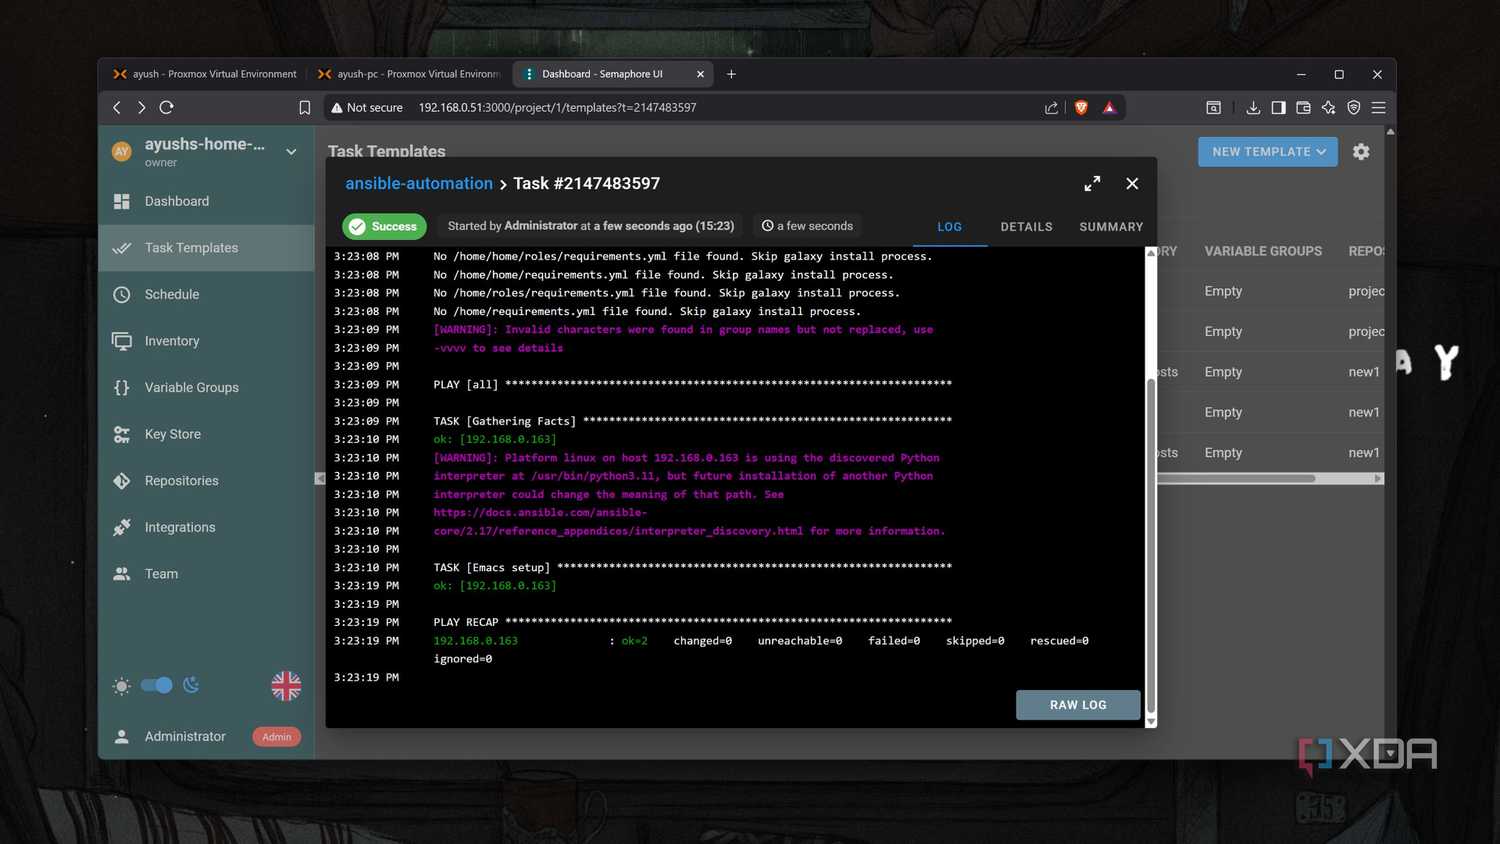Open browser downloads icon
The width and height of the screenshot is (1500, 844).
1253,108
